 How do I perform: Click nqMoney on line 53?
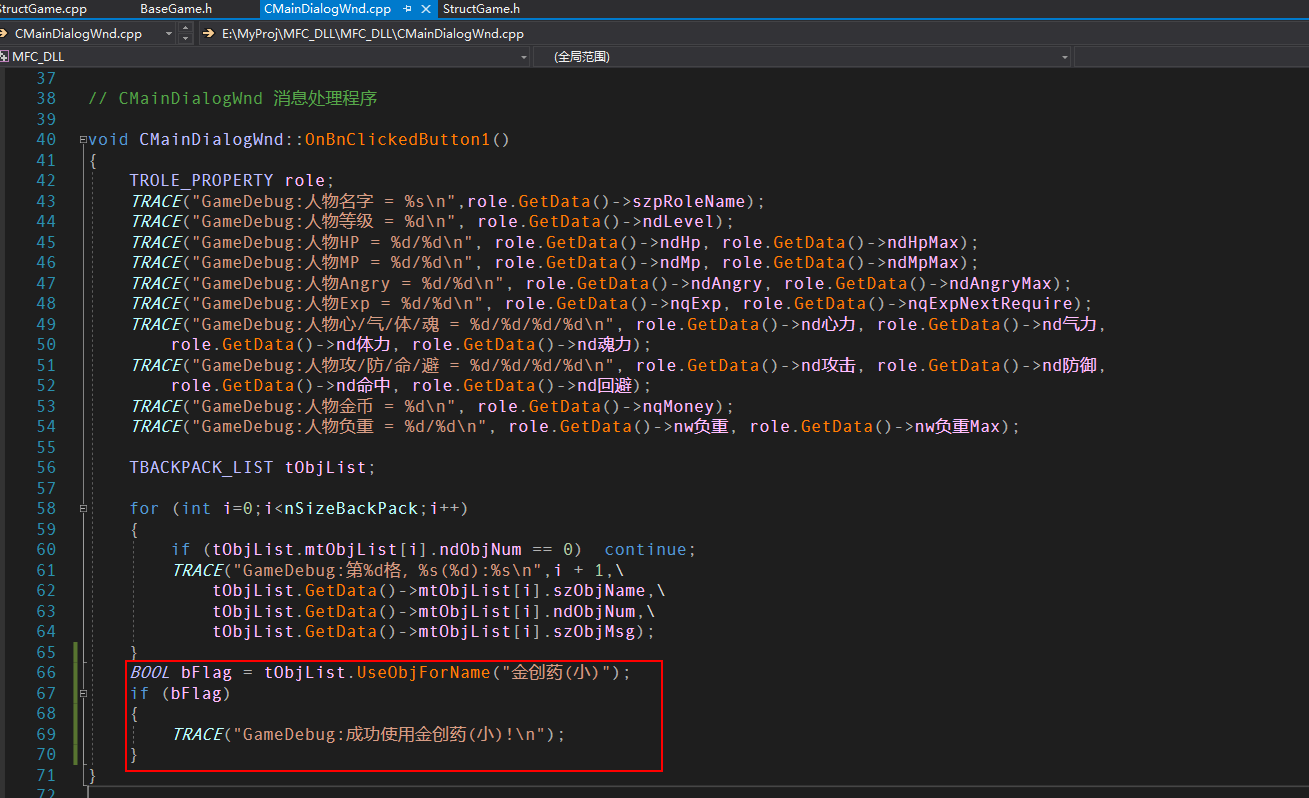click(679, 406)
